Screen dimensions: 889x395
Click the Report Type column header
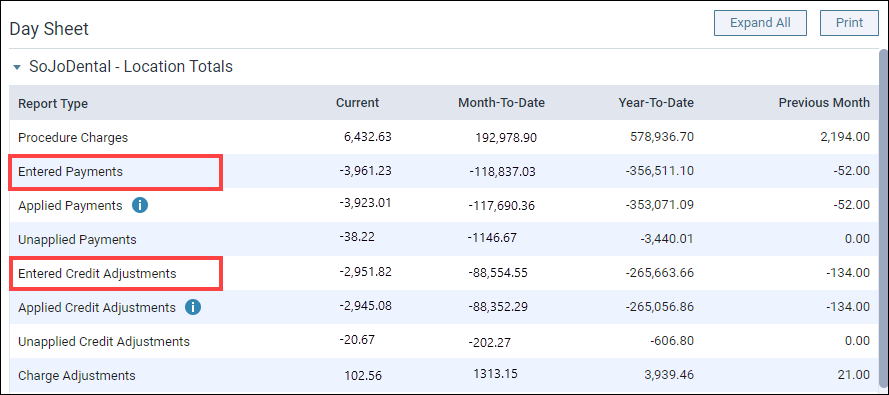(53, 103)
